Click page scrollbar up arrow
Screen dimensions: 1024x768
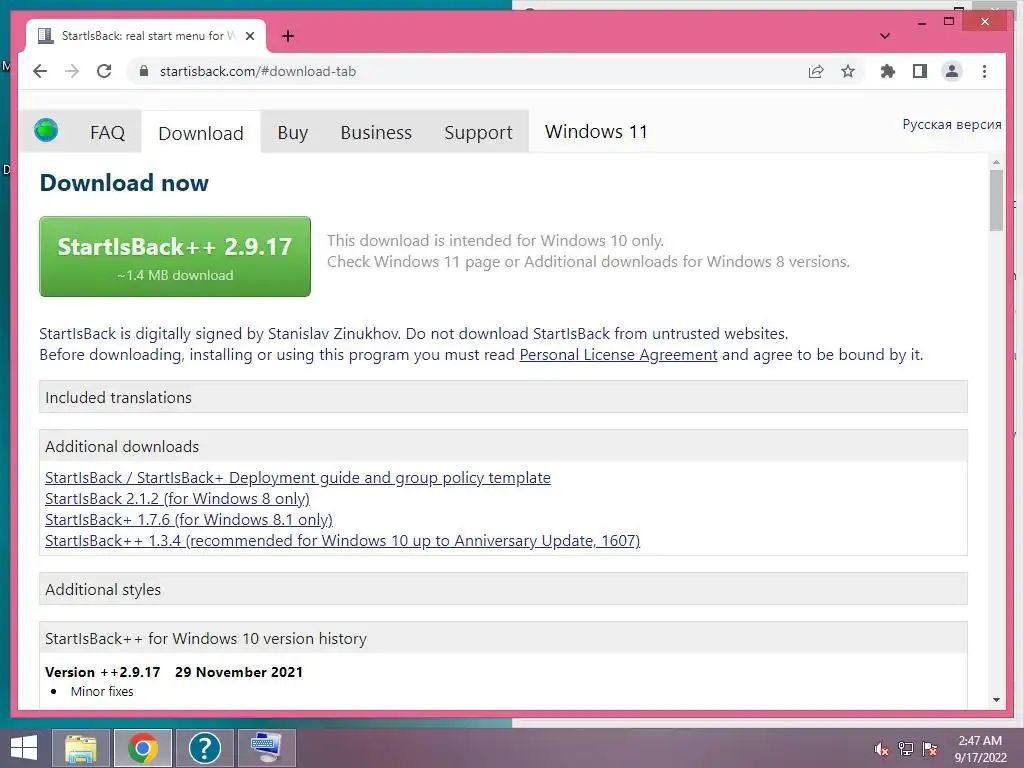996,162
